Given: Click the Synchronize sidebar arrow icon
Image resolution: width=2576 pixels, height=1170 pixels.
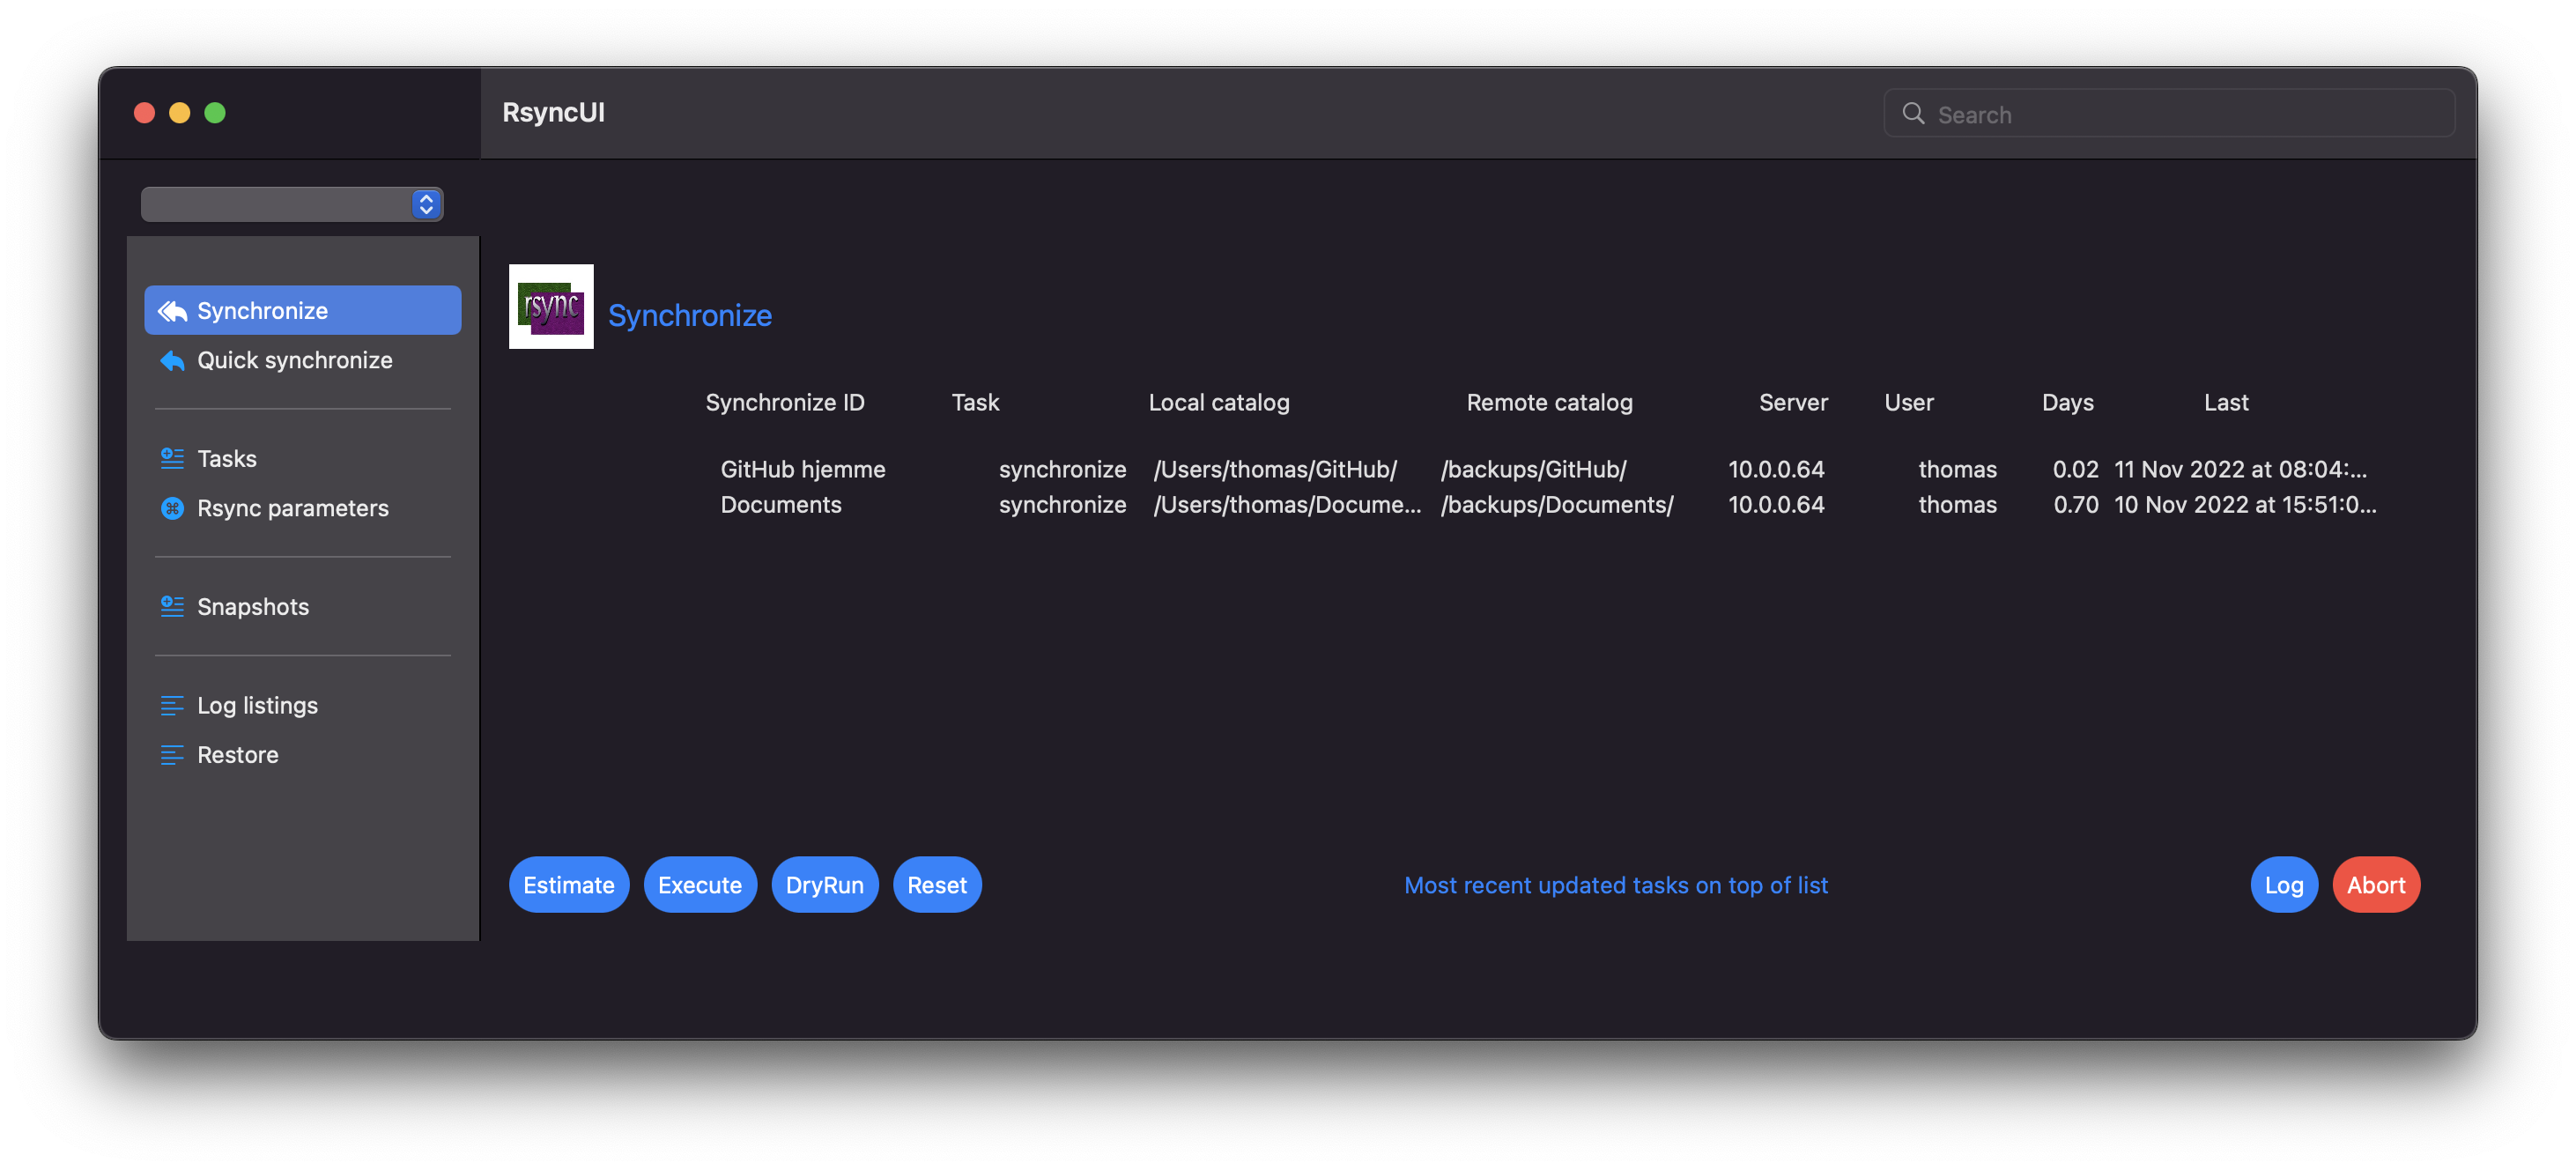Looking at the screenshot, I should click(172, 311).
